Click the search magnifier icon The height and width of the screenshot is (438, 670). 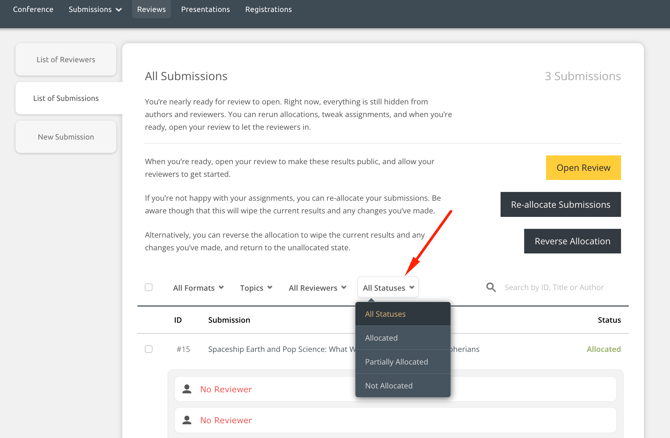(x=491, y=287)
